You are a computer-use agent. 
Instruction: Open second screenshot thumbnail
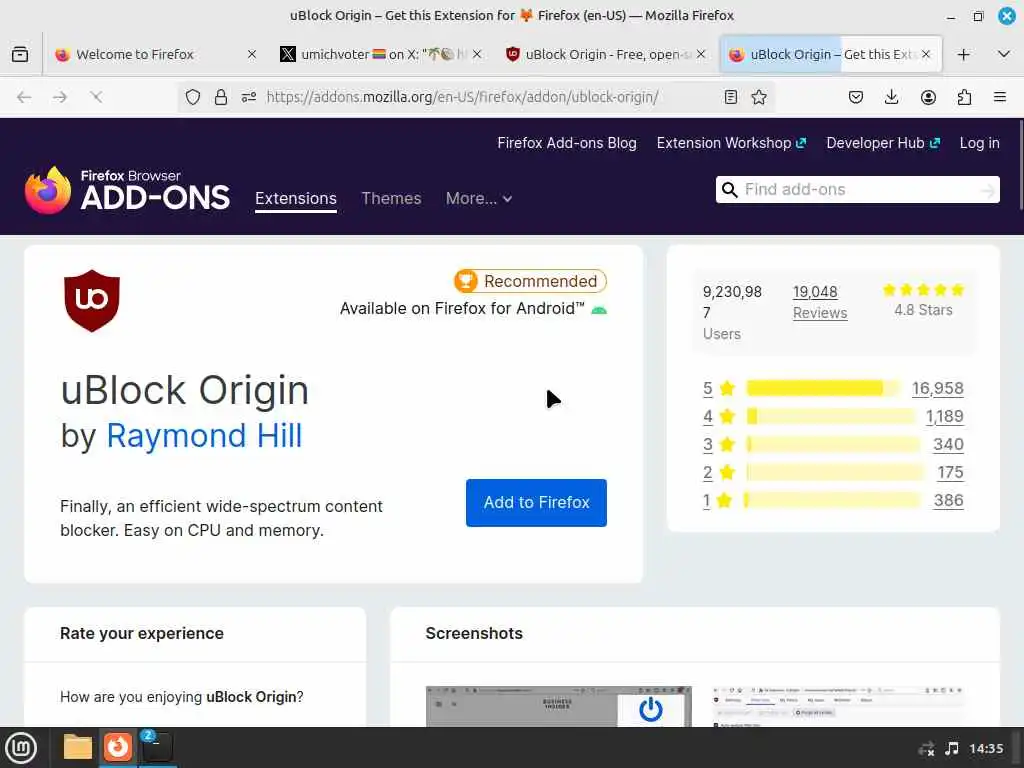[x=838, y=706]
